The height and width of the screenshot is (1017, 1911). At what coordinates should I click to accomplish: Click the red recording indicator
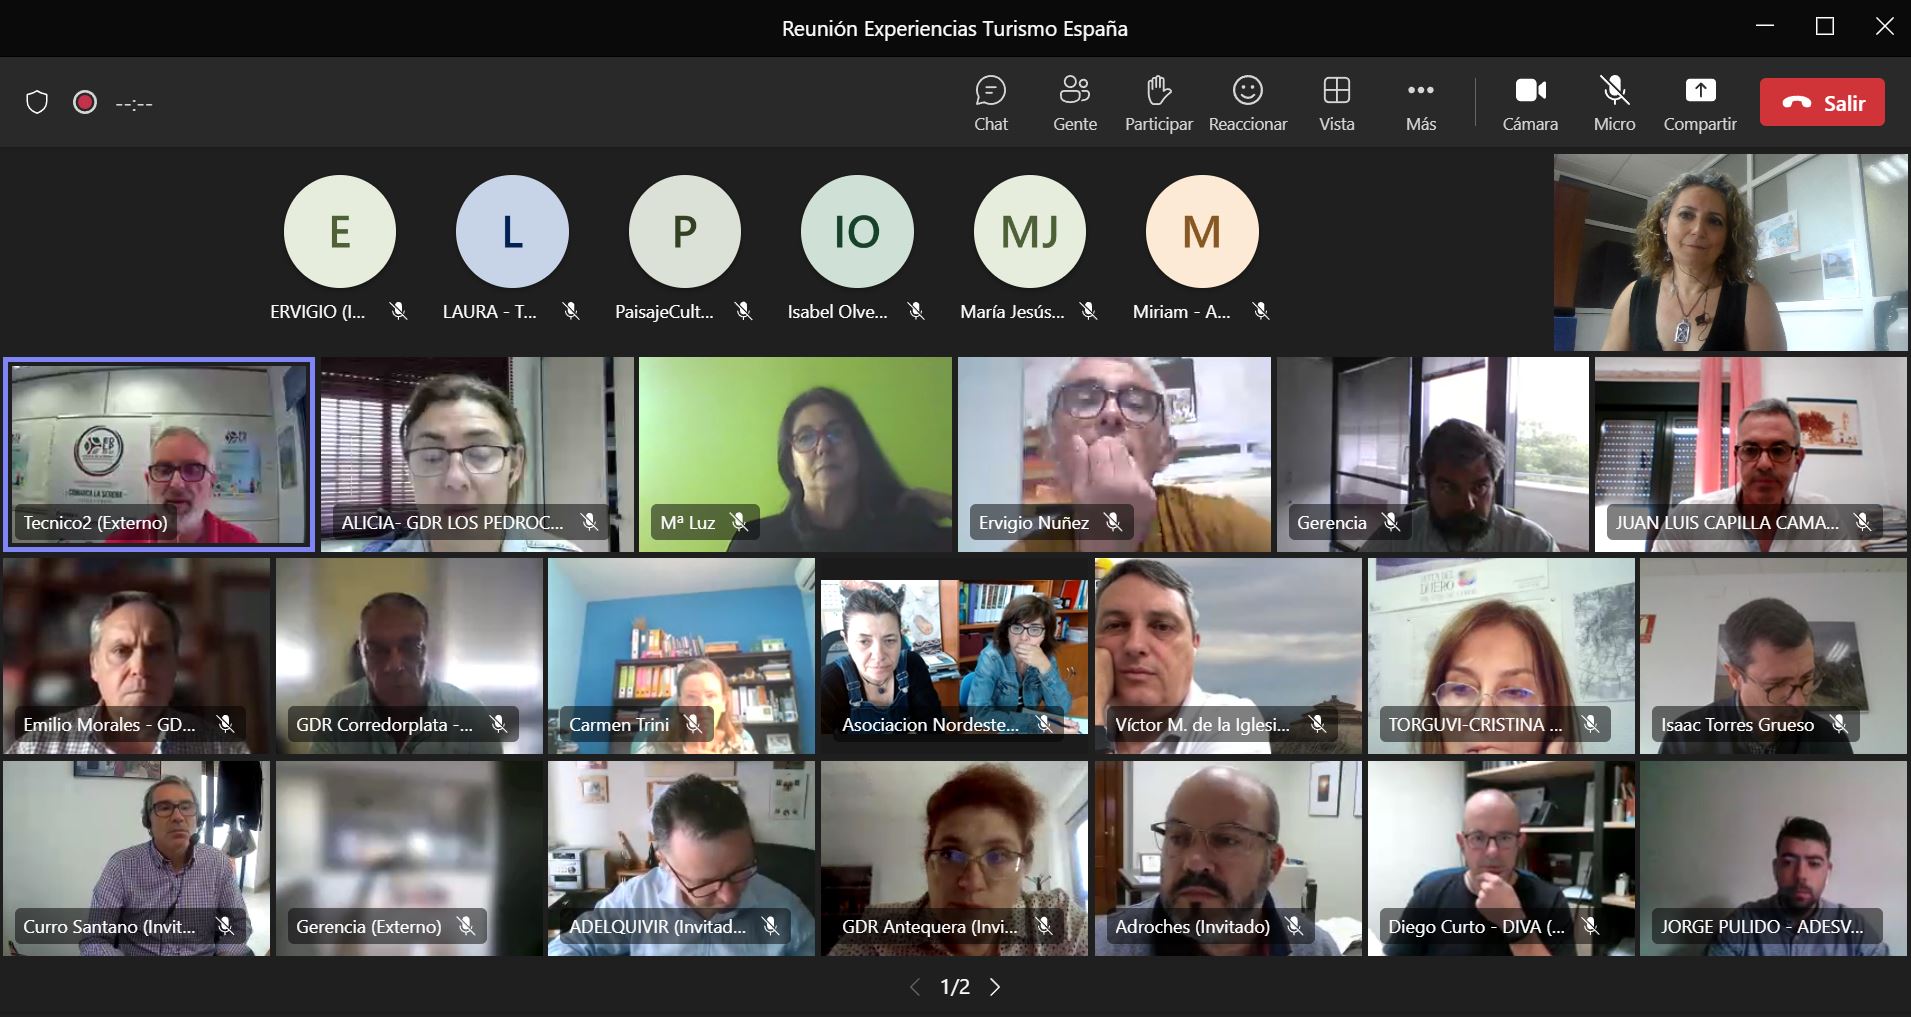click(x=85, y=103)
